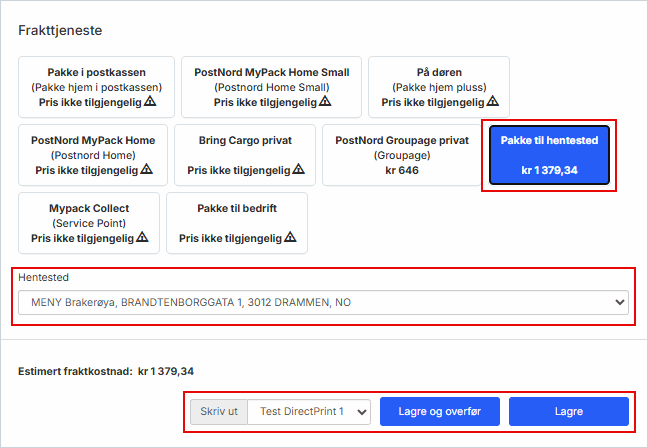This screenshot has height=448, width=648.
Task: Click the Lagre button
Action: point(568,412)
